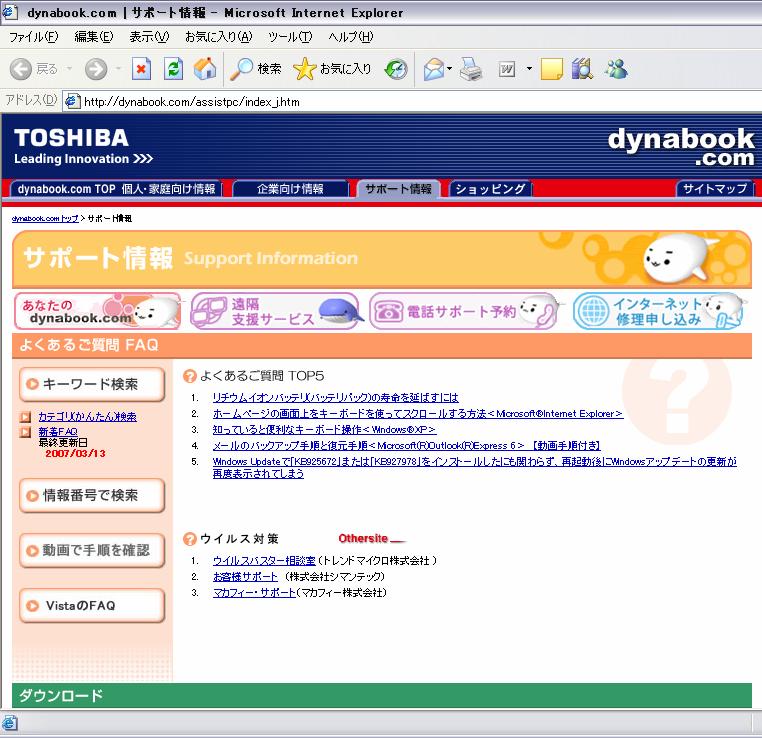Open the ヘルプ(H) menu
Screen dimensions: 762x738
(350, 37)
